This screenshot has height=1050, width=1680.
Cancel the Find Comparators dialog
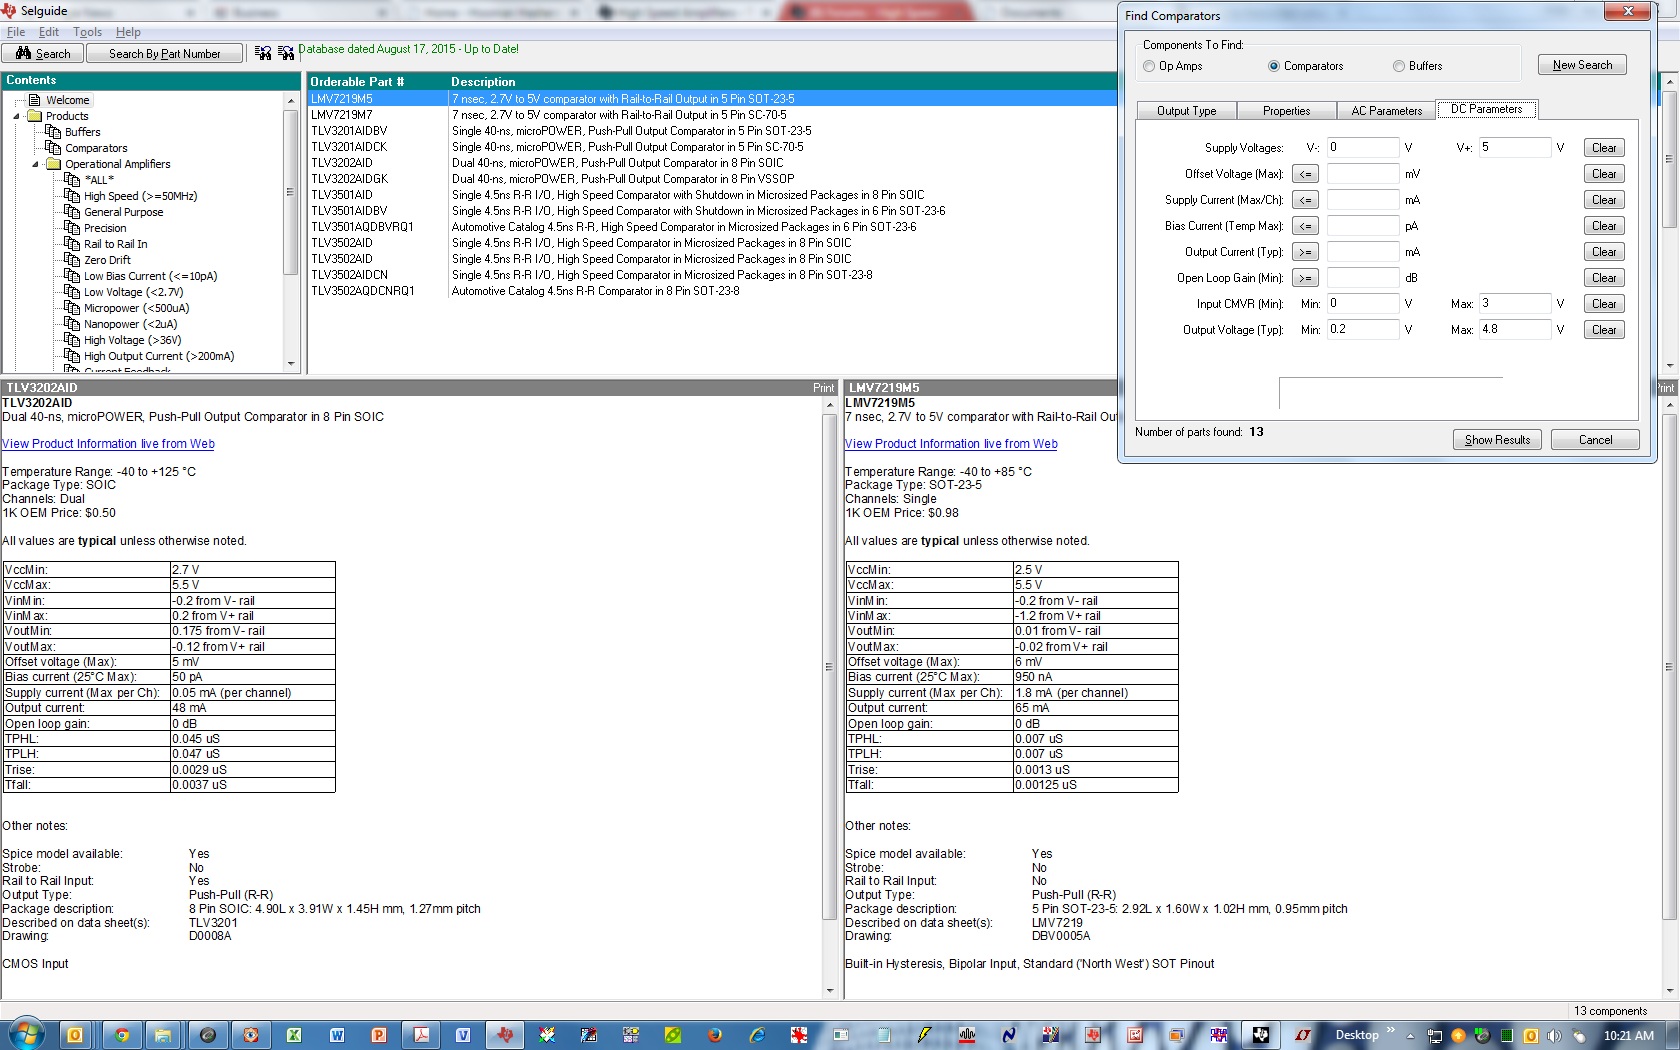pos(1595,440)
